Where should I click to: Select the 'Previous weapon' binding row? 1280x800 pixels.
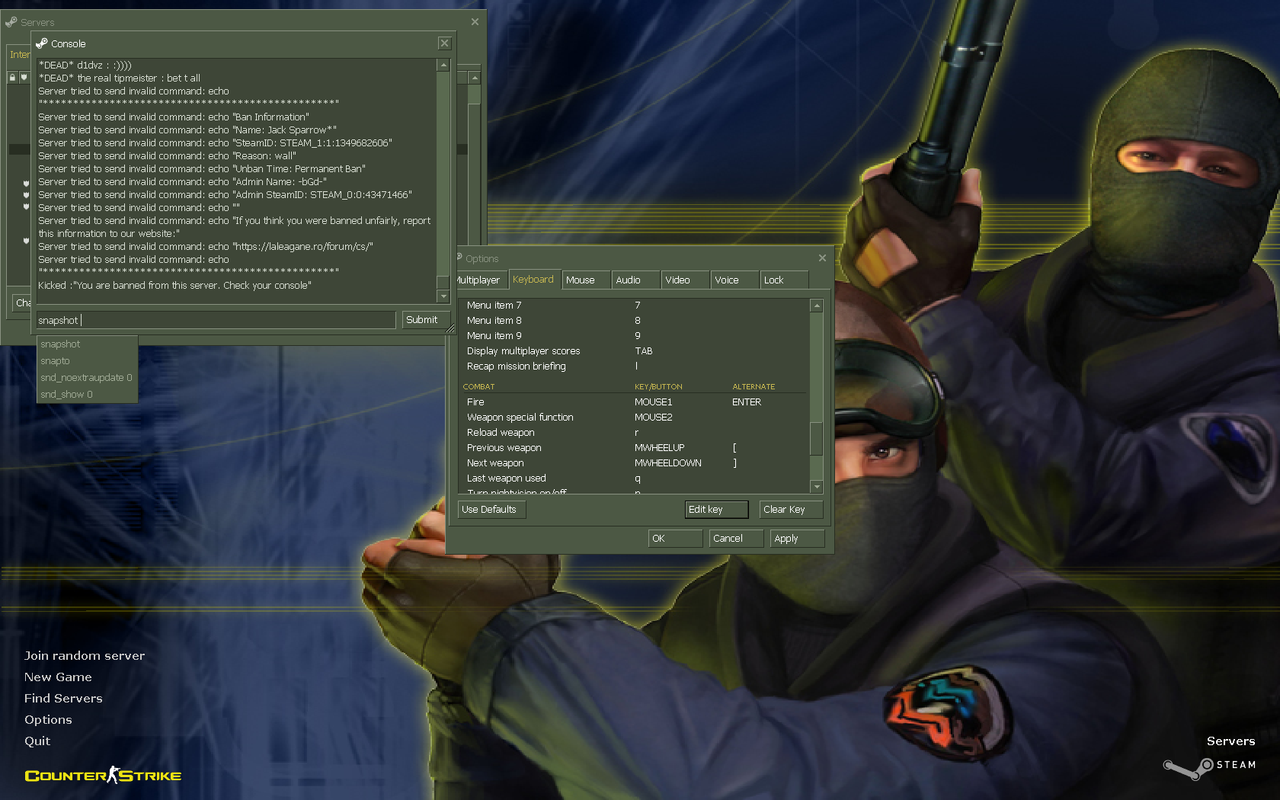coord(633,448)
